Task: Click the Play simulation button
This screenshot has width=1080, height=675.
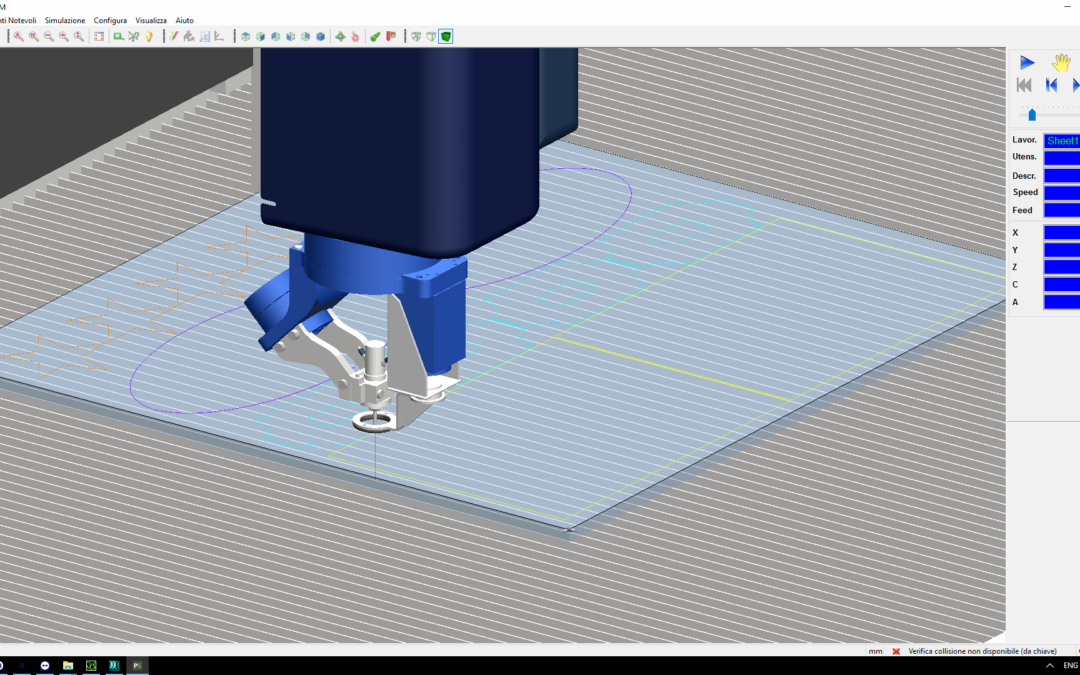Action: 1027,62
